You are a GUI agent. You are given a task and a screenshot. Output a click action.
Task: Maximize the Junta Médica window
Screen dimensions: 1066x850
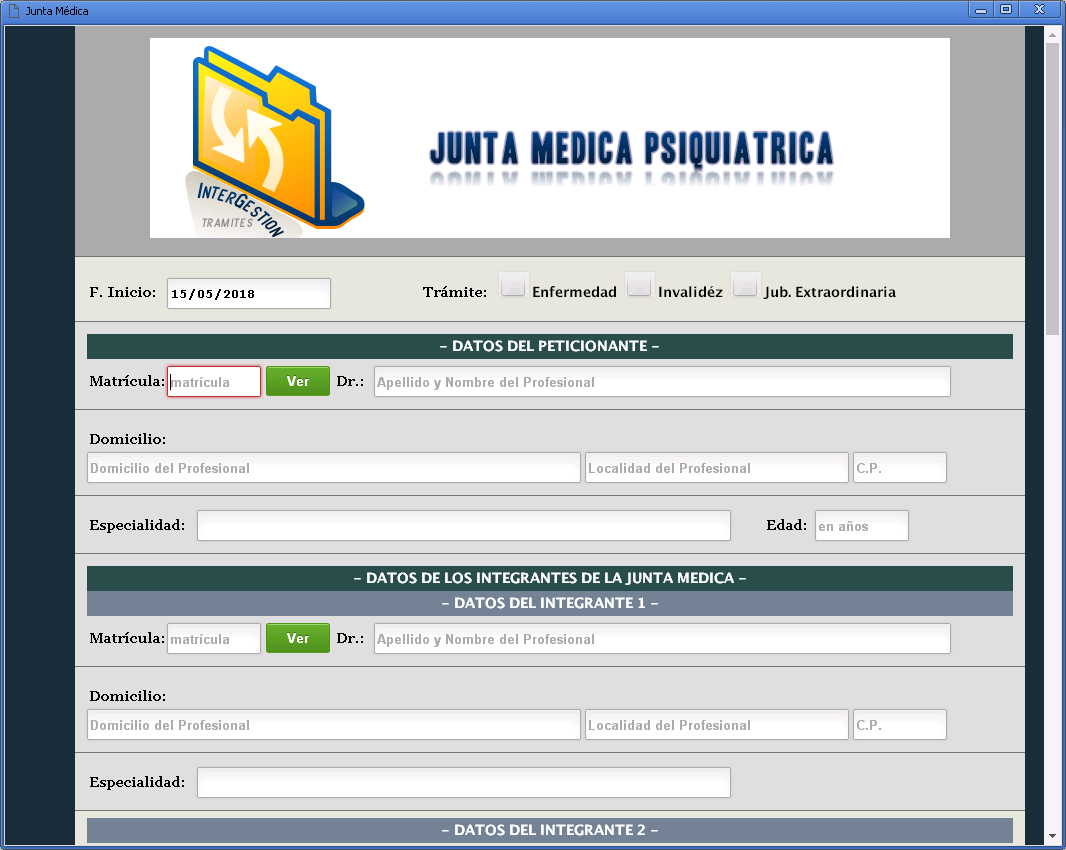pyautogui.click(x=1006, y=10)
